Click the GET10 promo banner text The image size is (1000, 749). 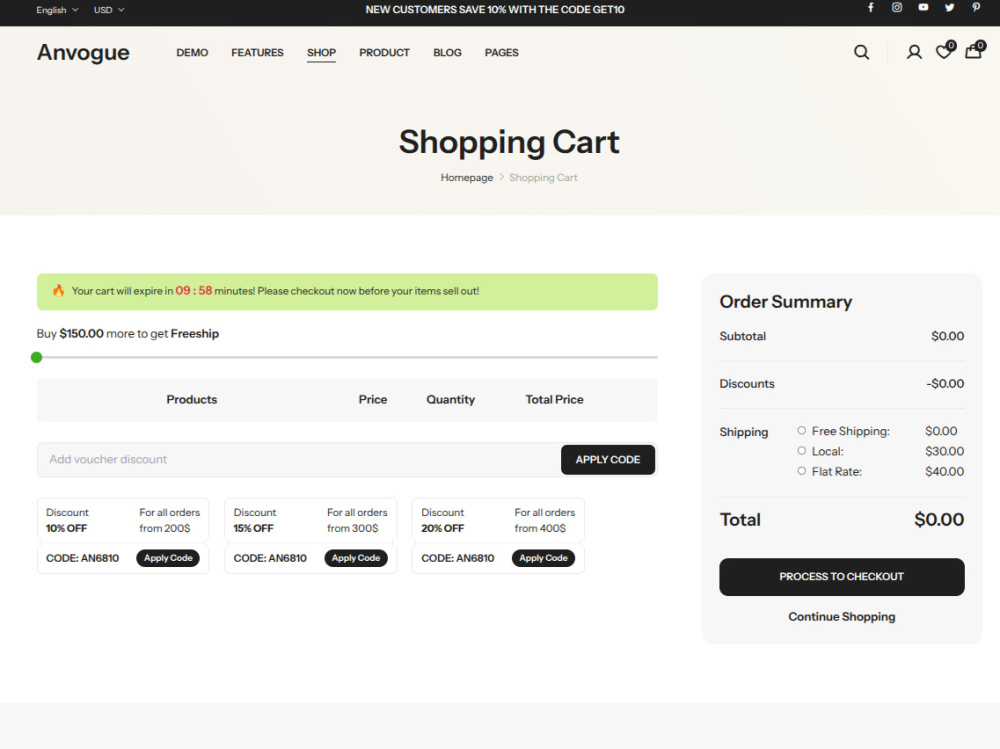point(495,10)
